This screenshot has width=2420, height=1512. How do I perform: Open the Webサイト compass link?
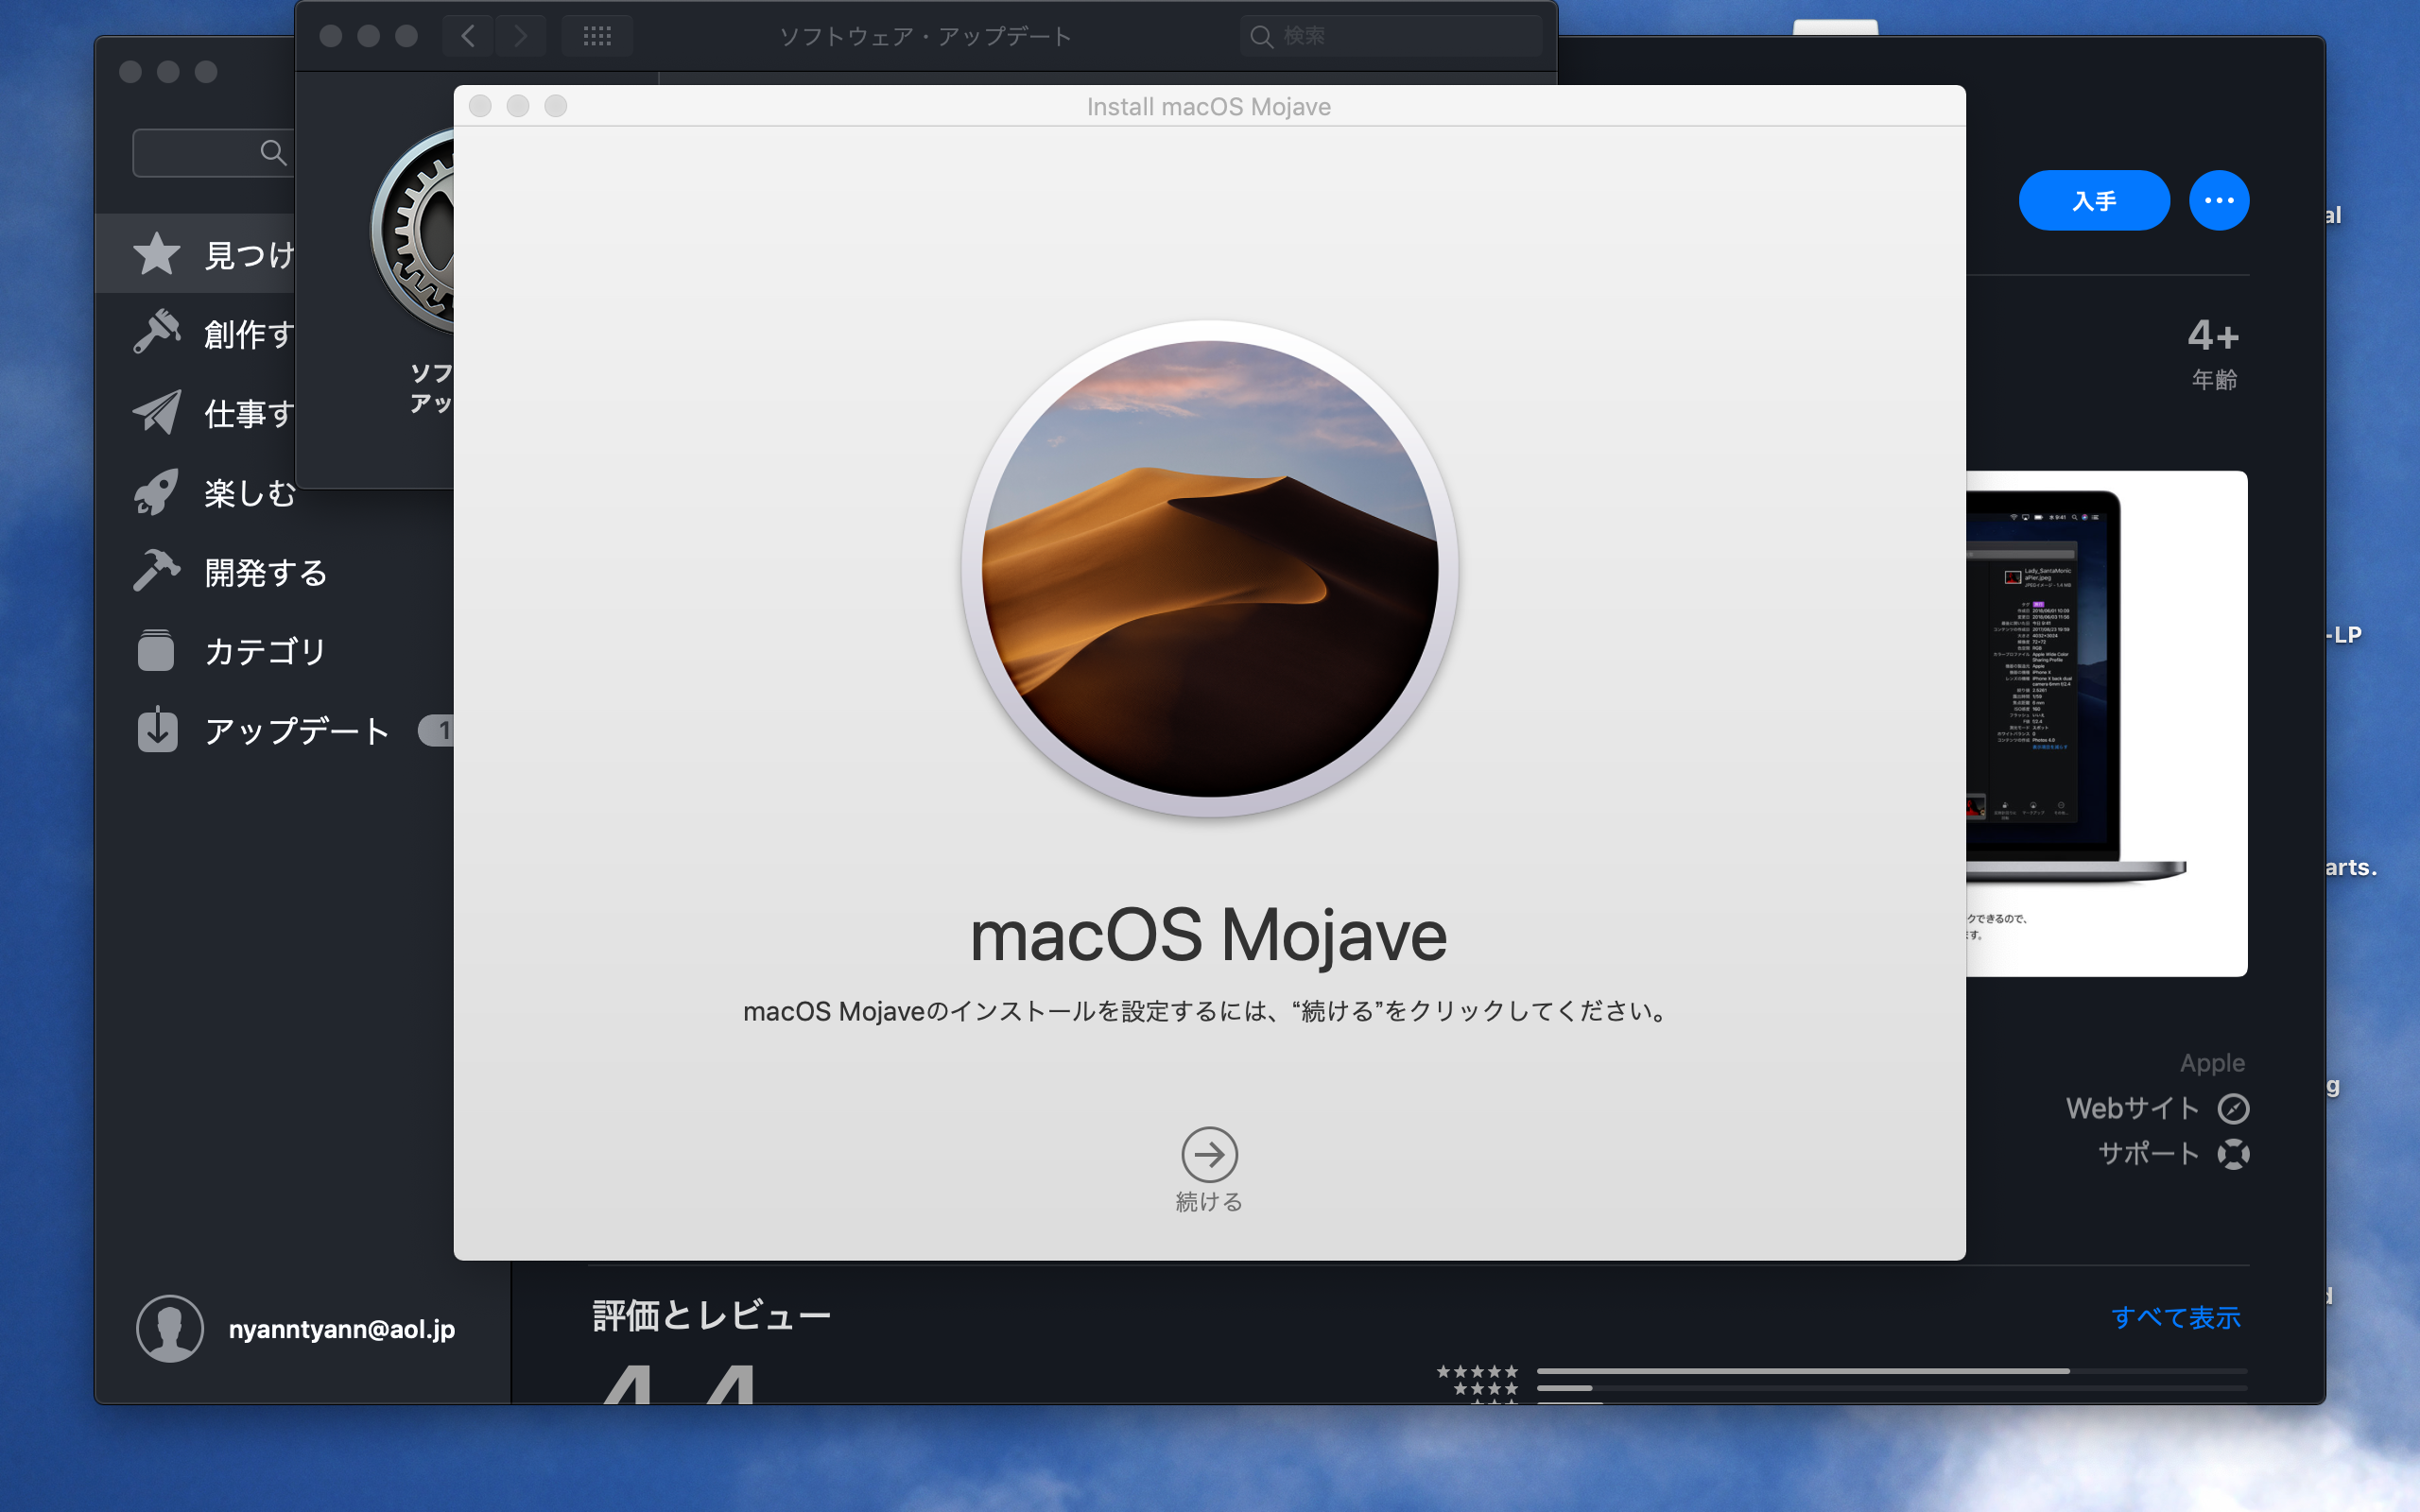coord(2232,1108)
